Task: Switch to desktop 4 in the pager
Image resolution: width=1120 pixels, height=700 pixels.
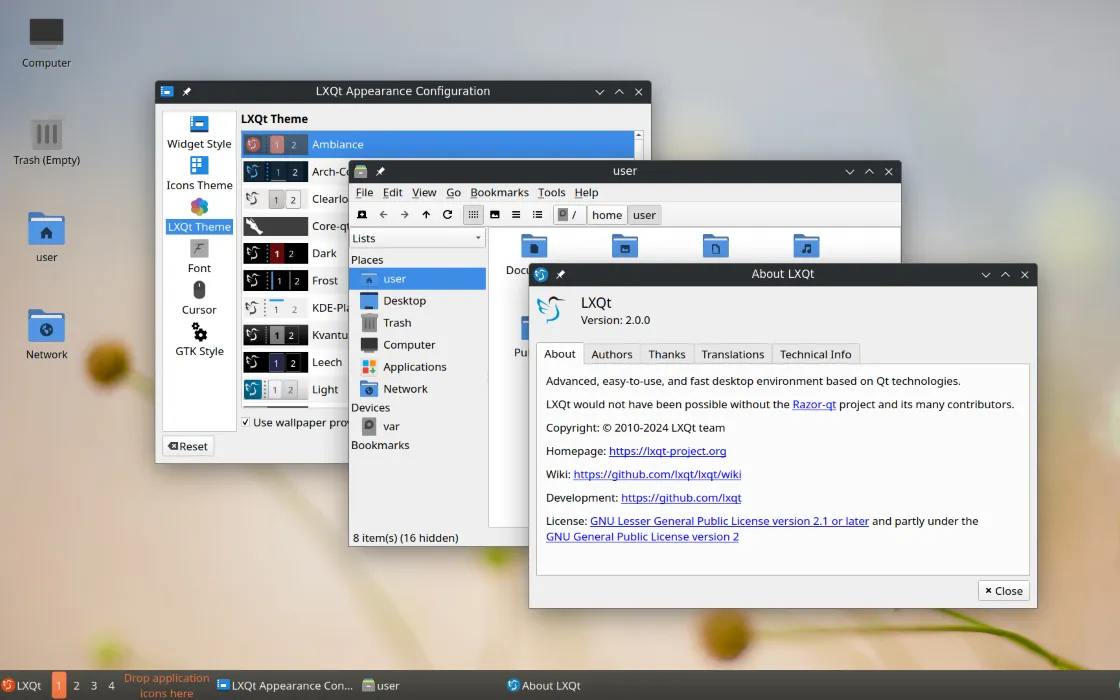Action: click(111, 686)
